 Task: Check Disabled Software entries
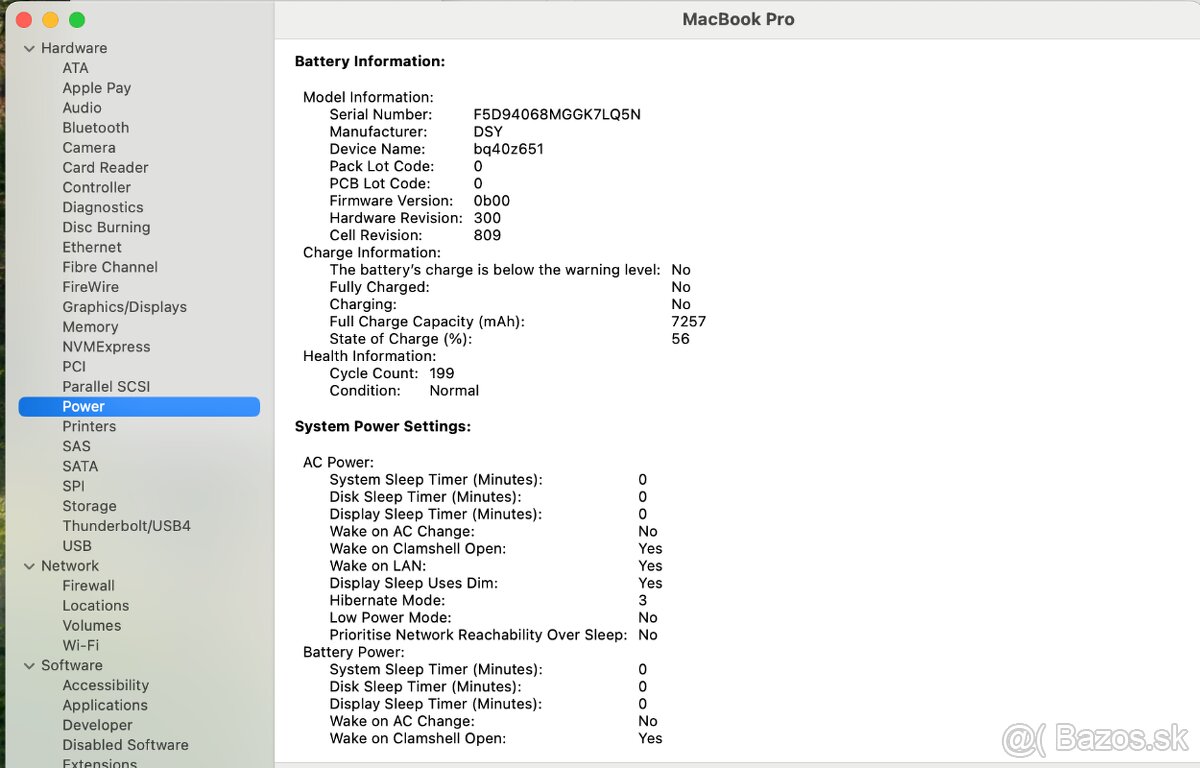click(x=125, y=745)
